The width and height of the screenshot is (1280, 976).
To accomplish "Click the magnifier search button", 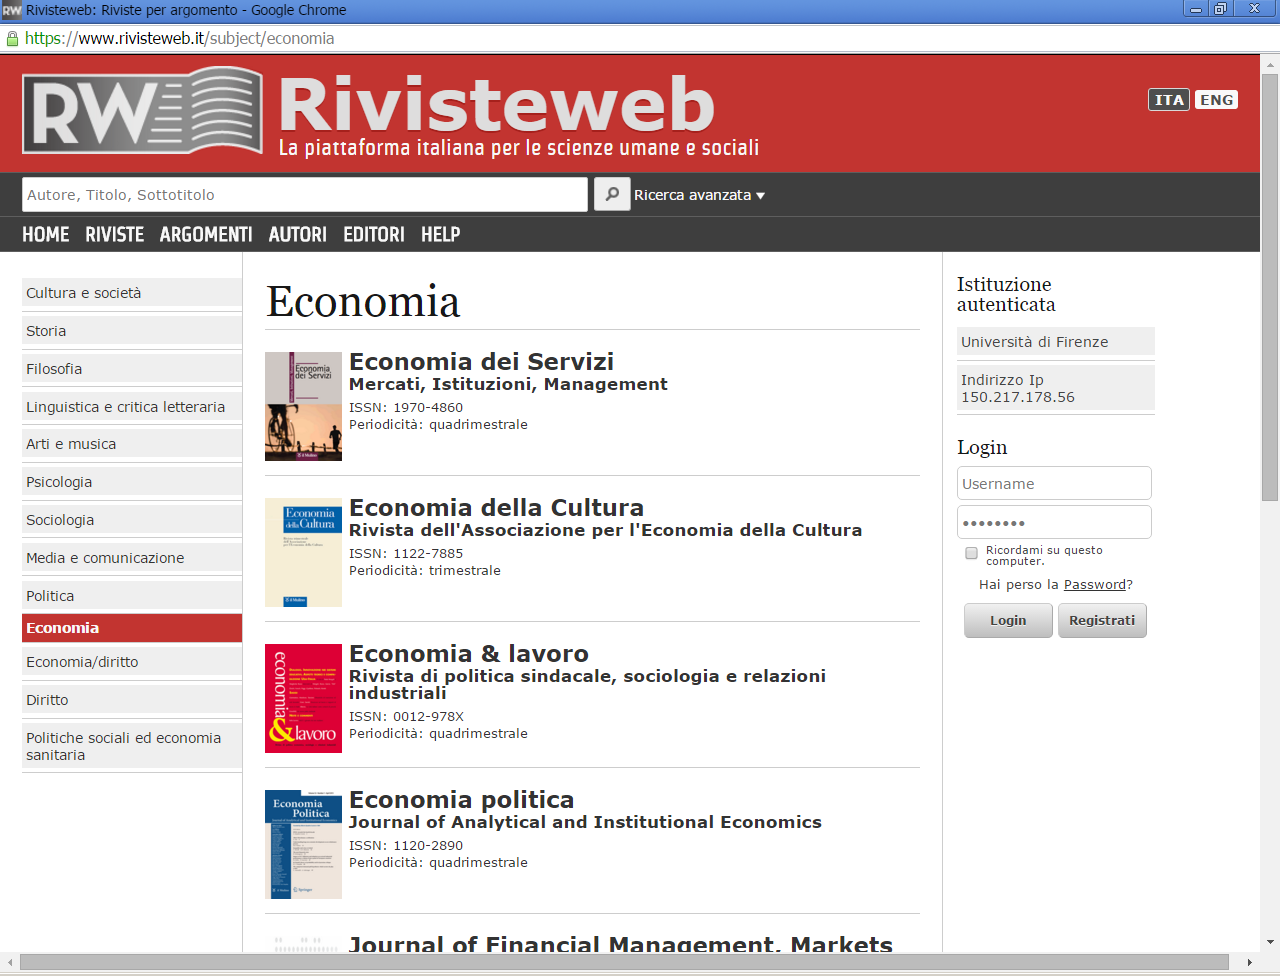I will 612,194.
